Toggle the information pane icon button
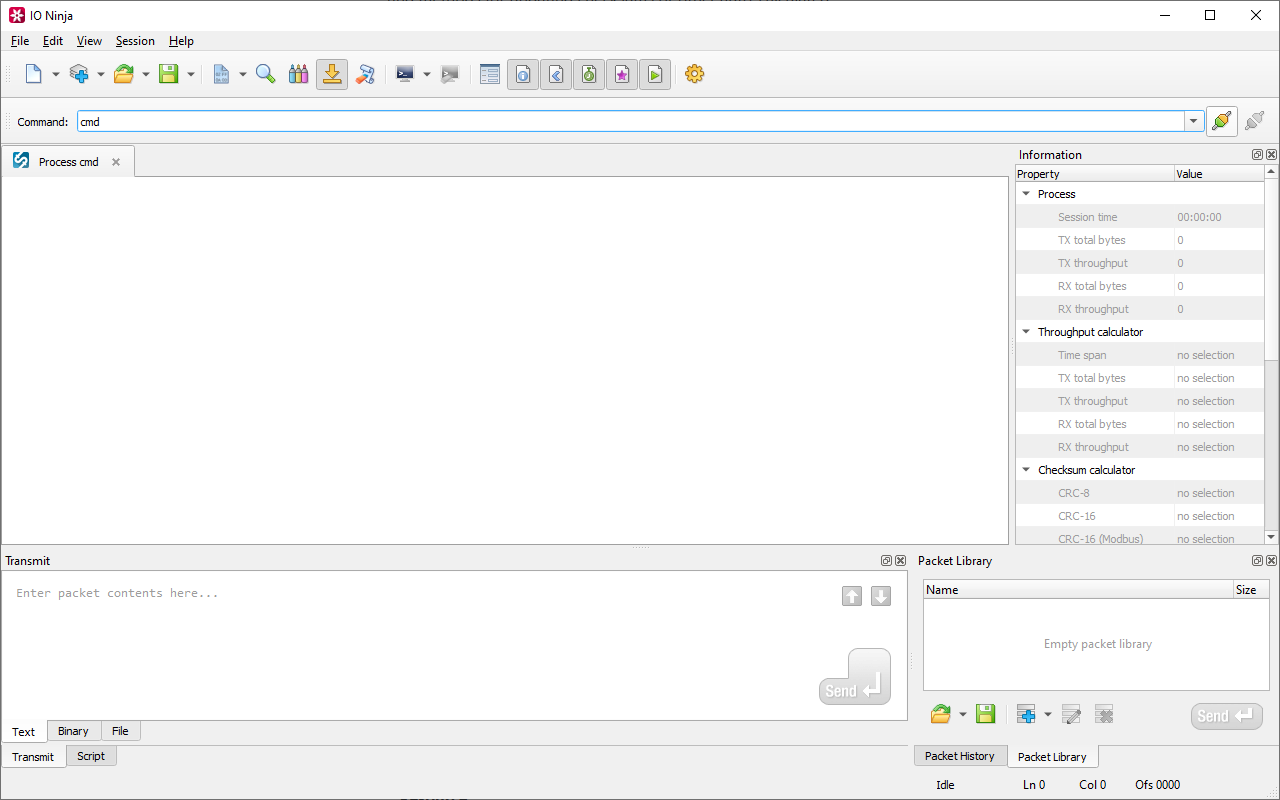Screen dimensions: 1280x800 [523, 74]
